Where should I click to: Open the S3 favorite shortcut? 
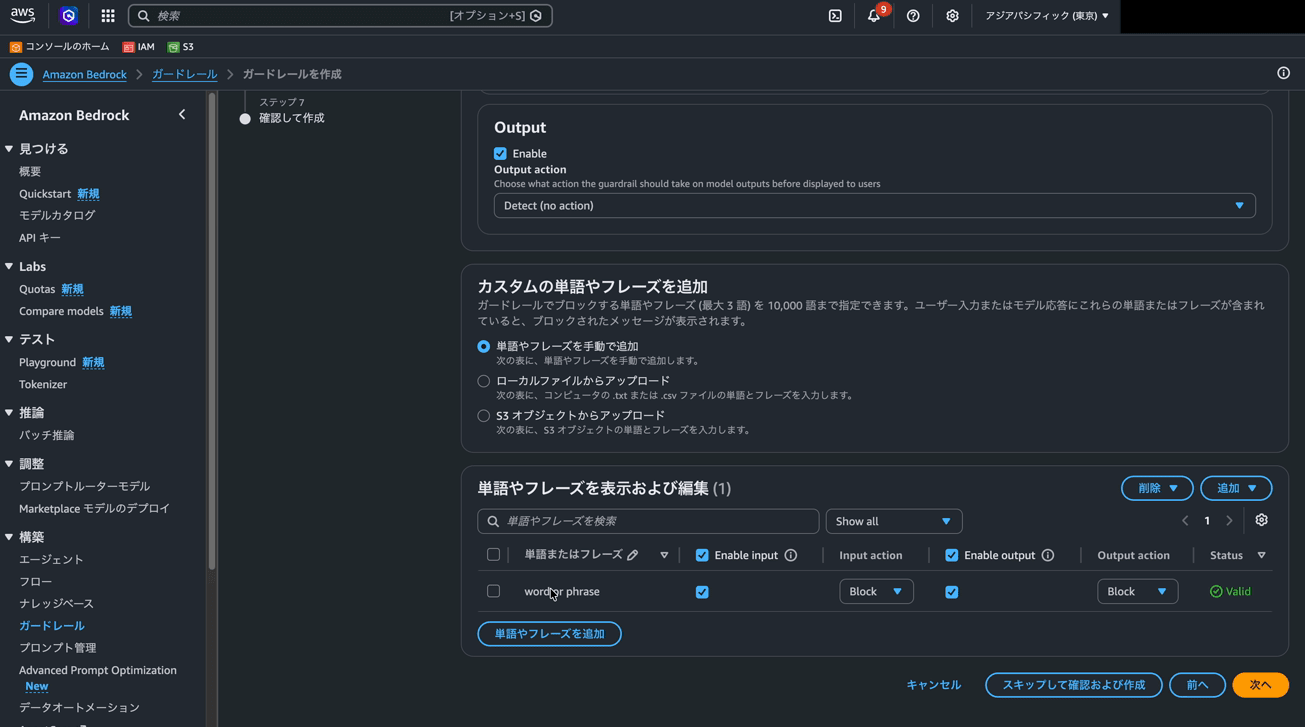click(x=181, y=47)
